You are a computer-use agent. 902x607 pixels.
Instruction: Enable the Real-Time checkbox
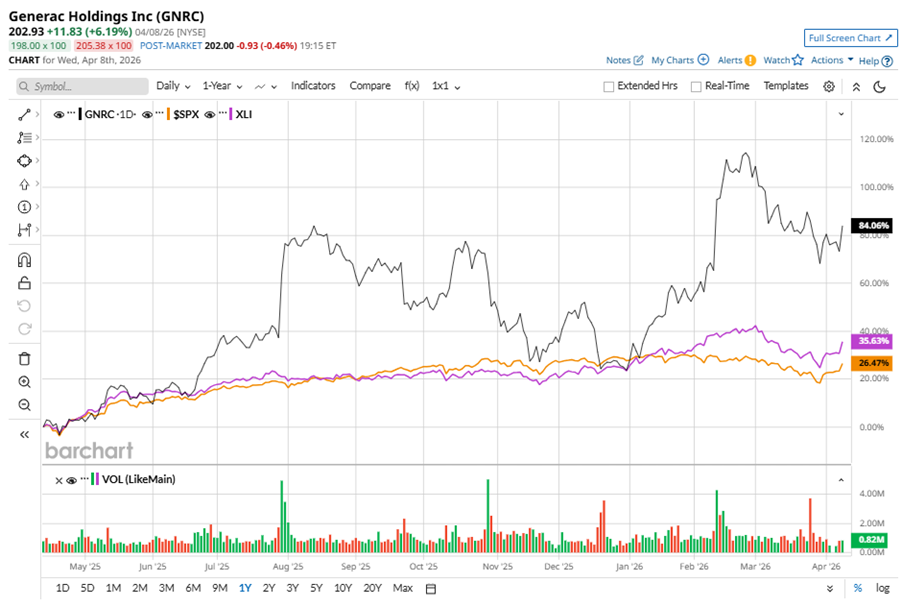[696, 87]
